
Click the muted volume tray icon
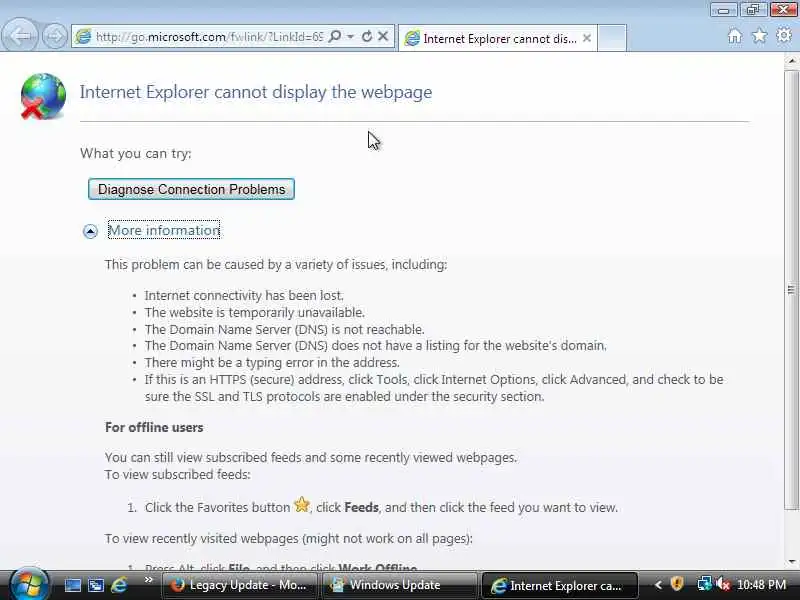coord(722,584)
